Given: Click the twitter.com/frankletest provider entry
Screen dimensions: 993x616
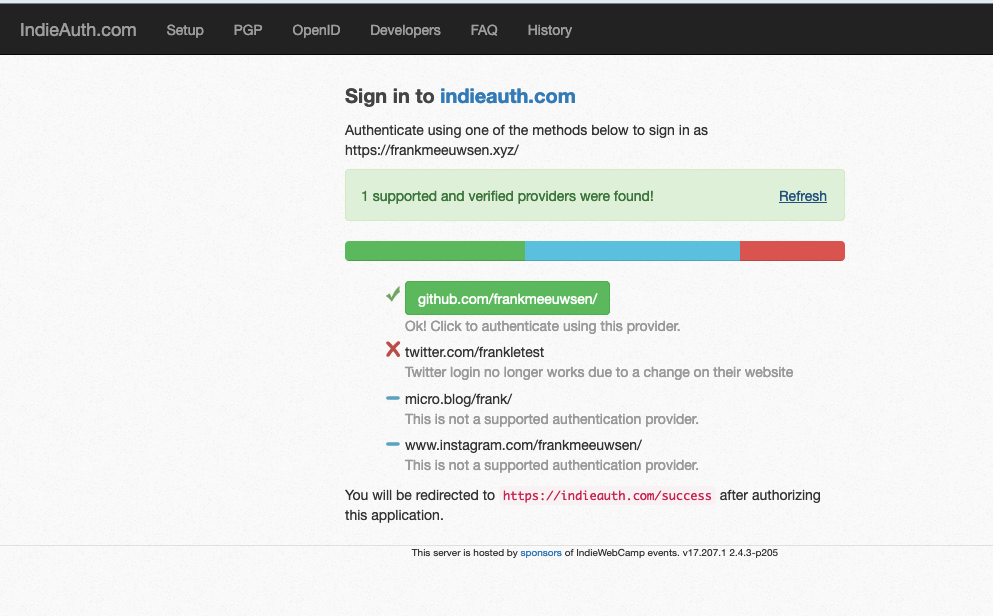Looking at the screenshot, I should coord(474,352).
